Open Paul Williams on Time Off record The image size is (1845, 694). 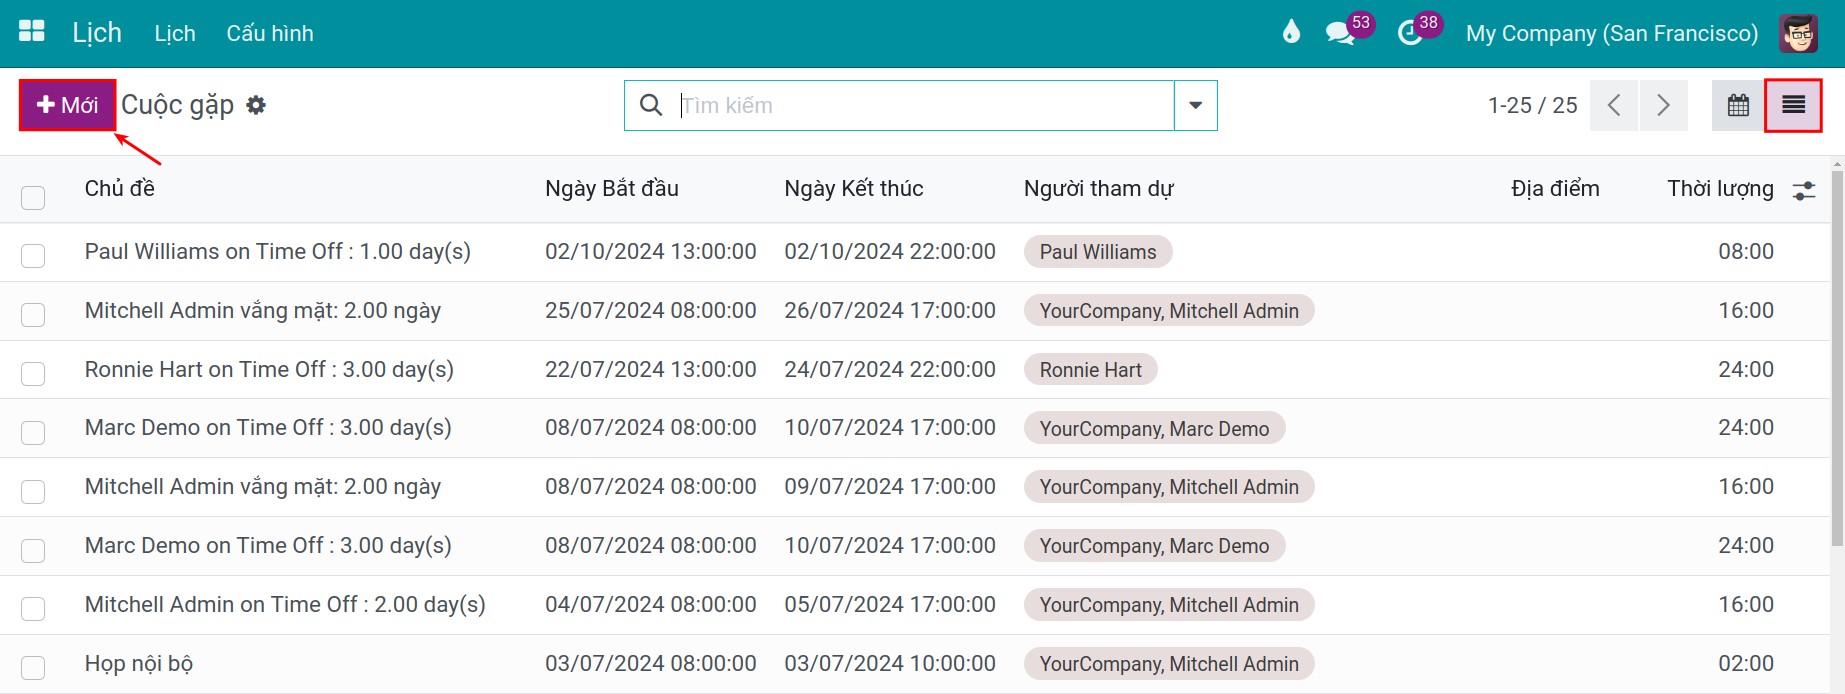[x=278, y=251]
